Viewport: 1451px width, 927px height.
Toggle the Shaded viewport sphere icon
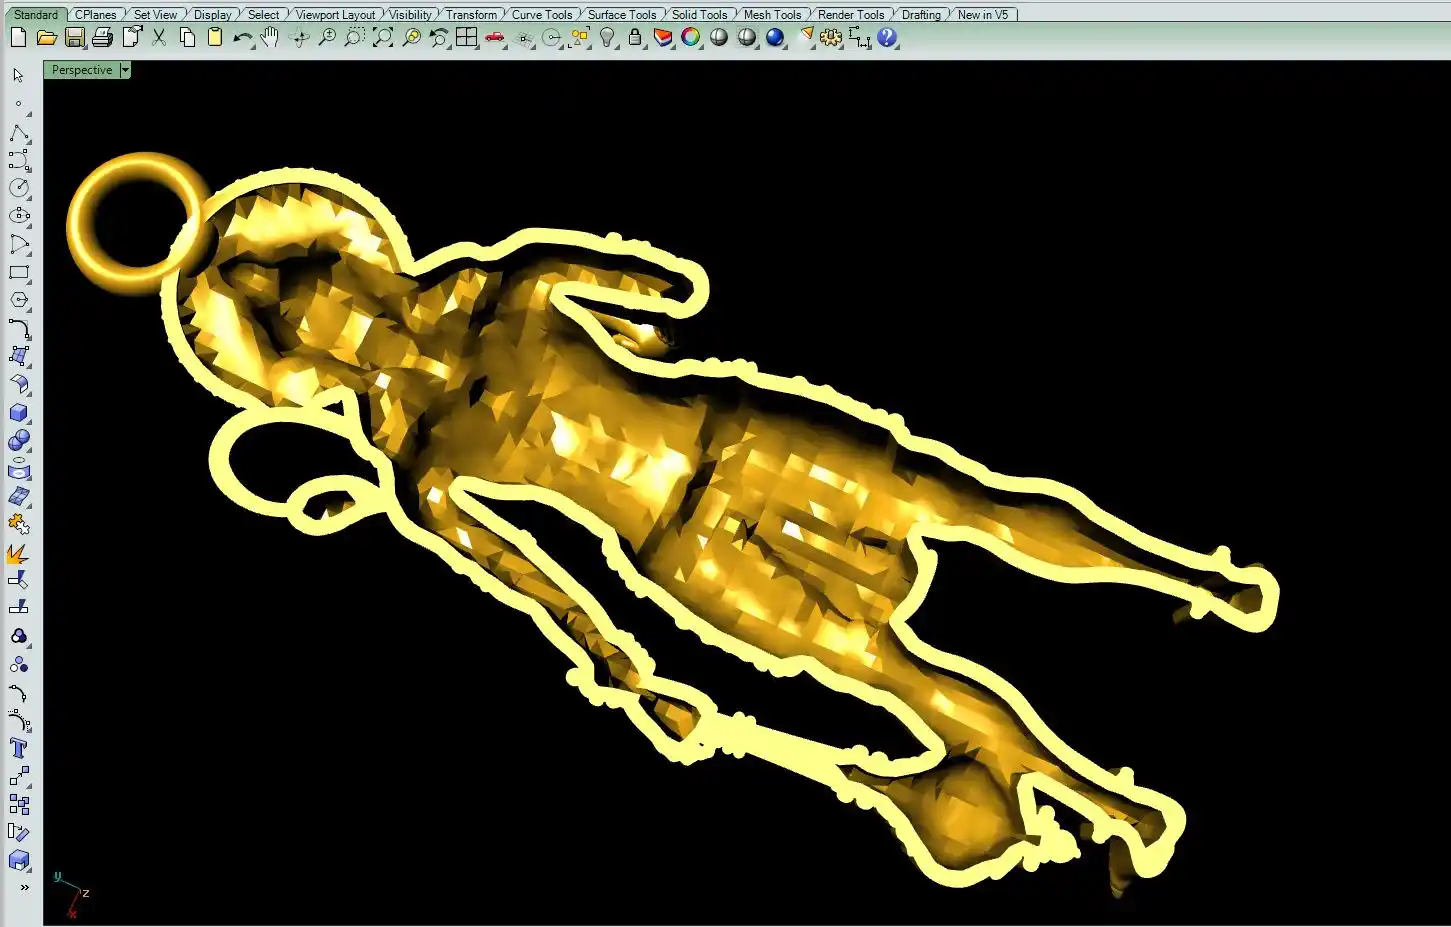pyautogui.click(x=719, y=38)
